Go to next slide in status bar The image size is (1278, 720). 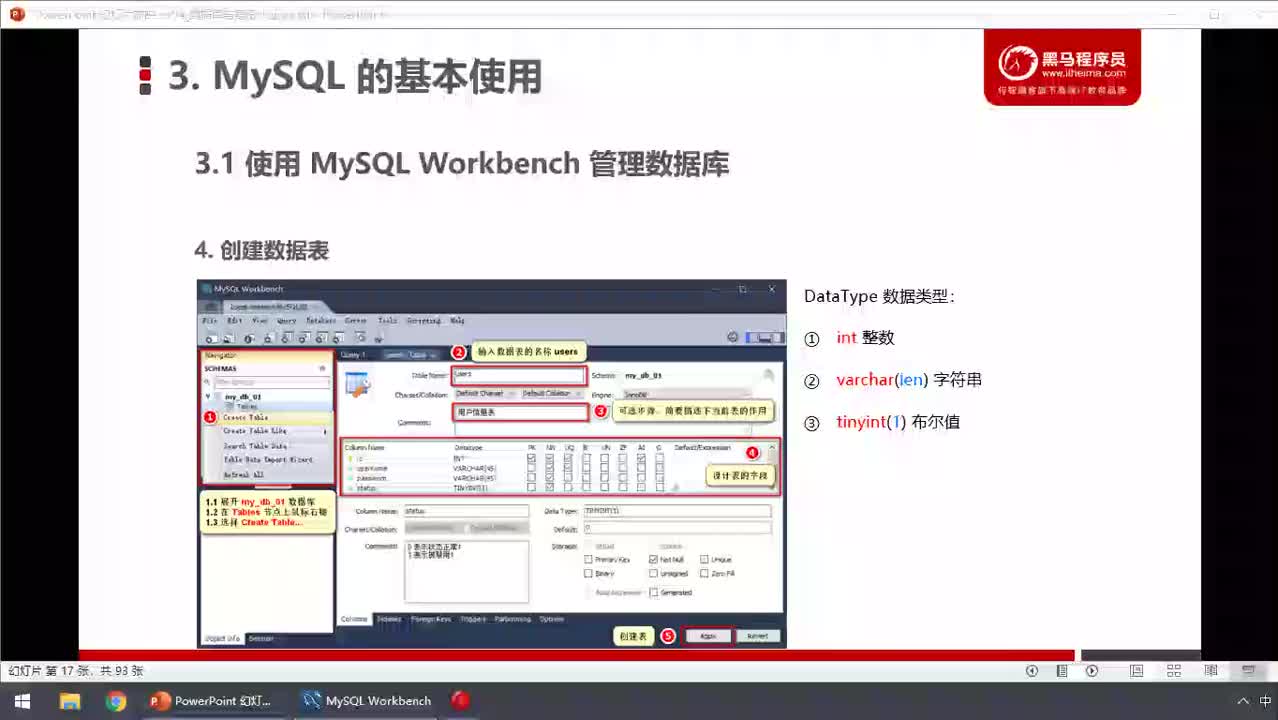click(1092, 671)
